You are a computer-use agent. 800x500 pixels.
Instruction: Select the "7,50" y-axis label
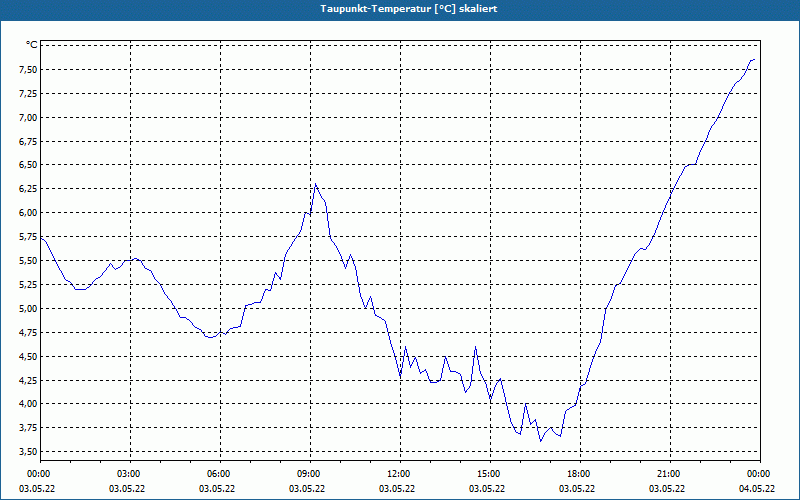28,70
